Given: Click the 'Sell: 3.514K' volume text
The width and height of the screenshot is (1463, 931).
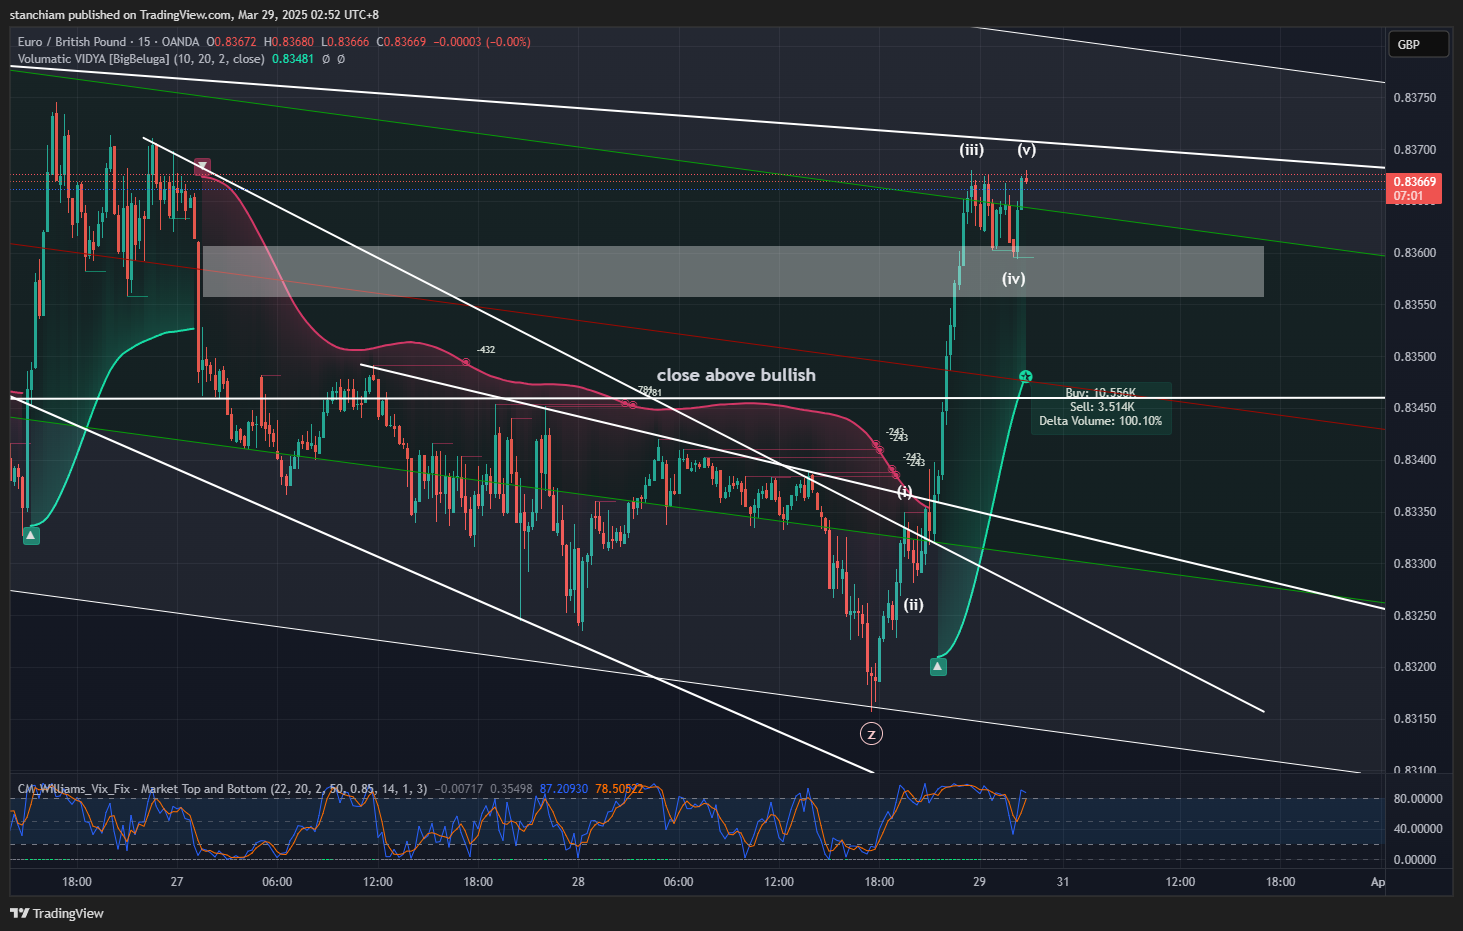Looking at the screenshot, I should (x=1102, y=407).
